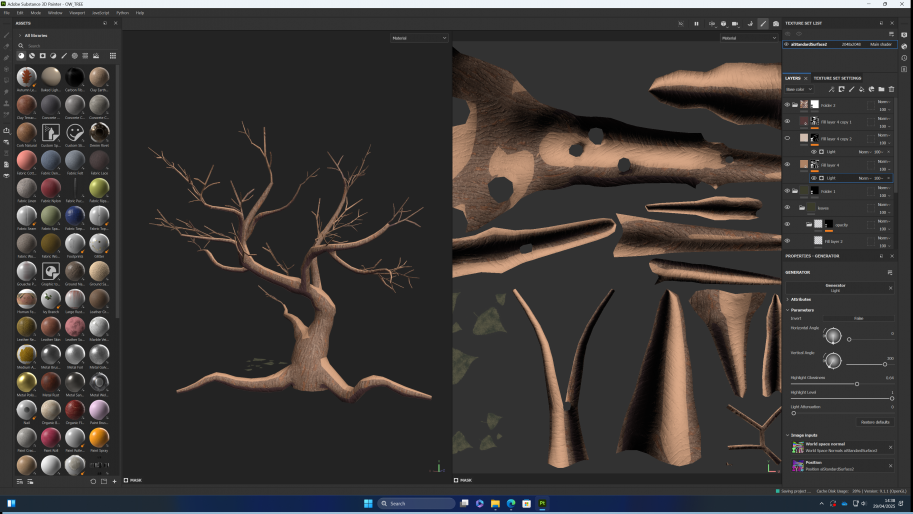Remove the World space normal image input
The image size is (913, 514).
pos(890,447)
